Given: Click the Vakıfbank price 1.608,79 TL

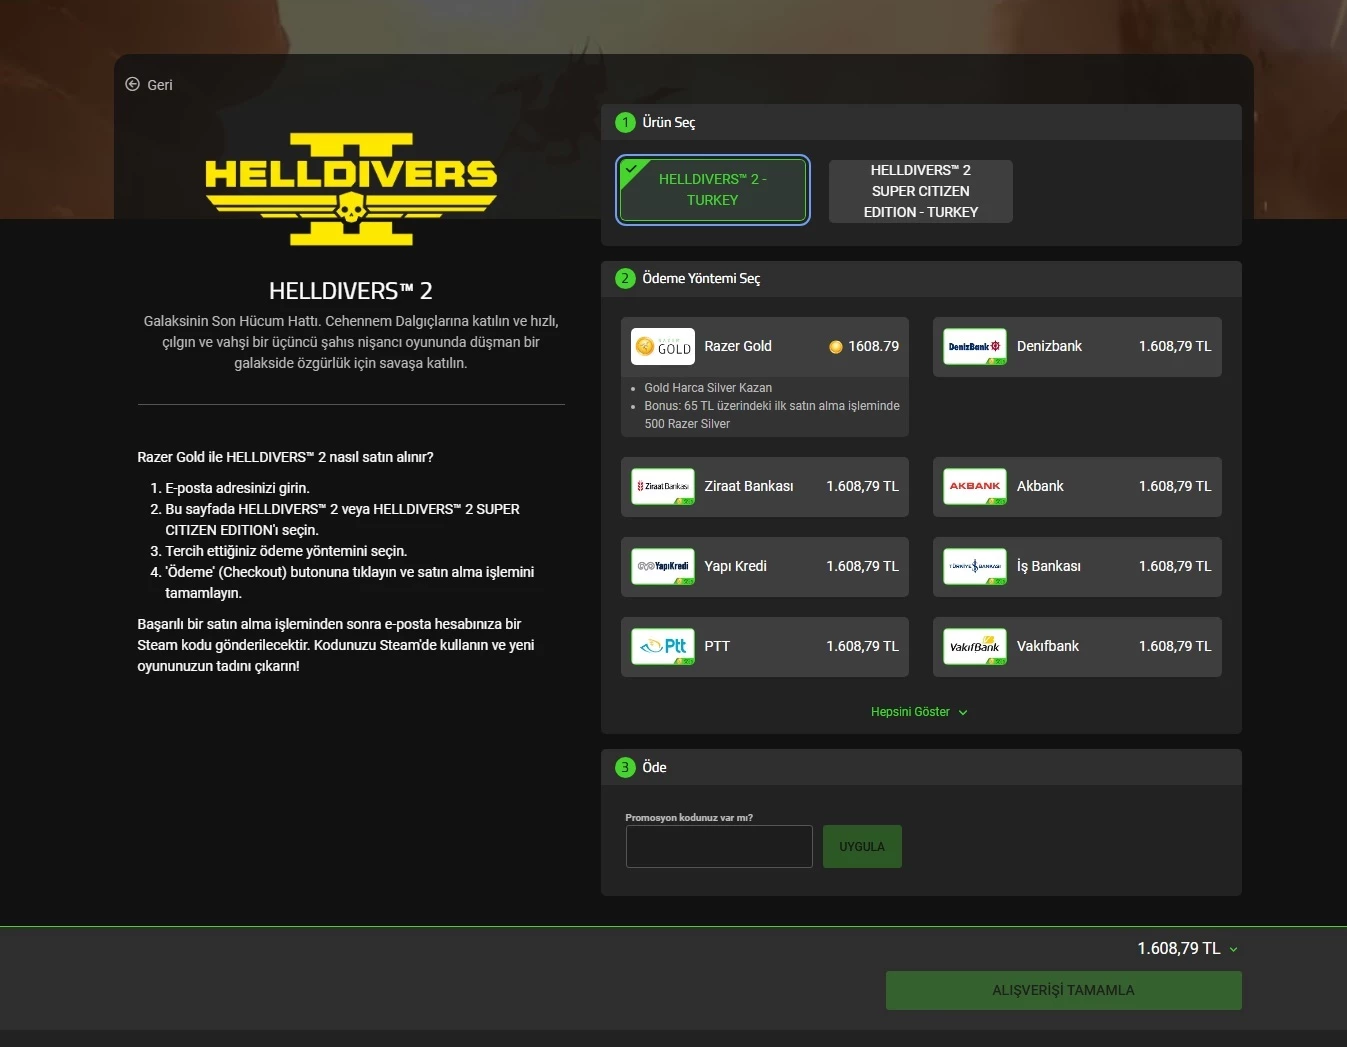Looking at the screenshot, I should tap(1175, 646).
